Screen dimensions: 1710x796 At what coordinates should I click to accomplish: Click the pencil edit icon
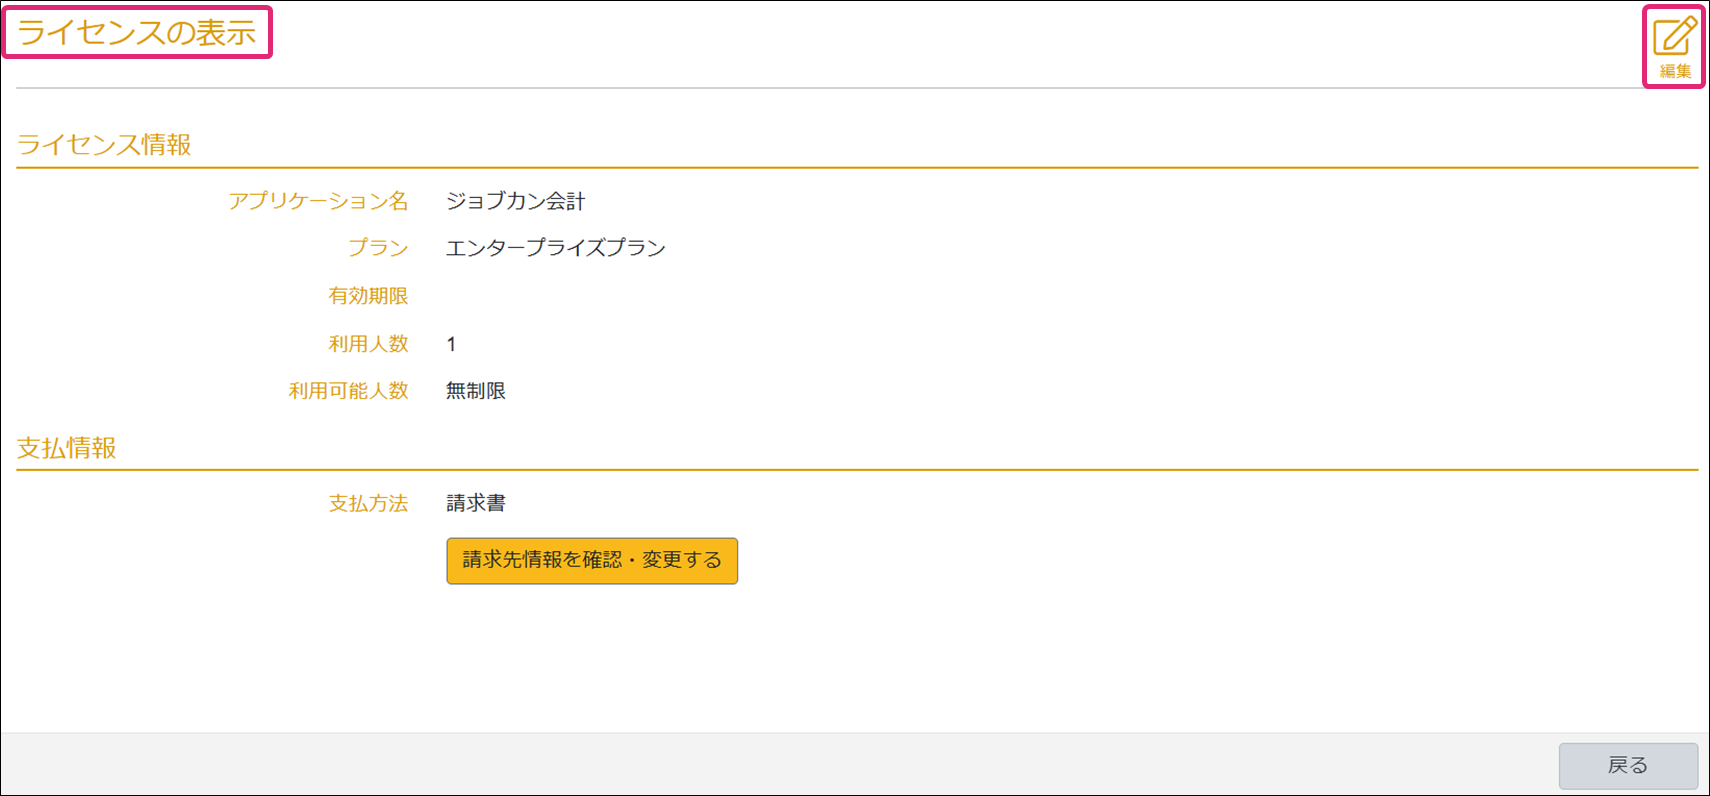coord(1674,37)
